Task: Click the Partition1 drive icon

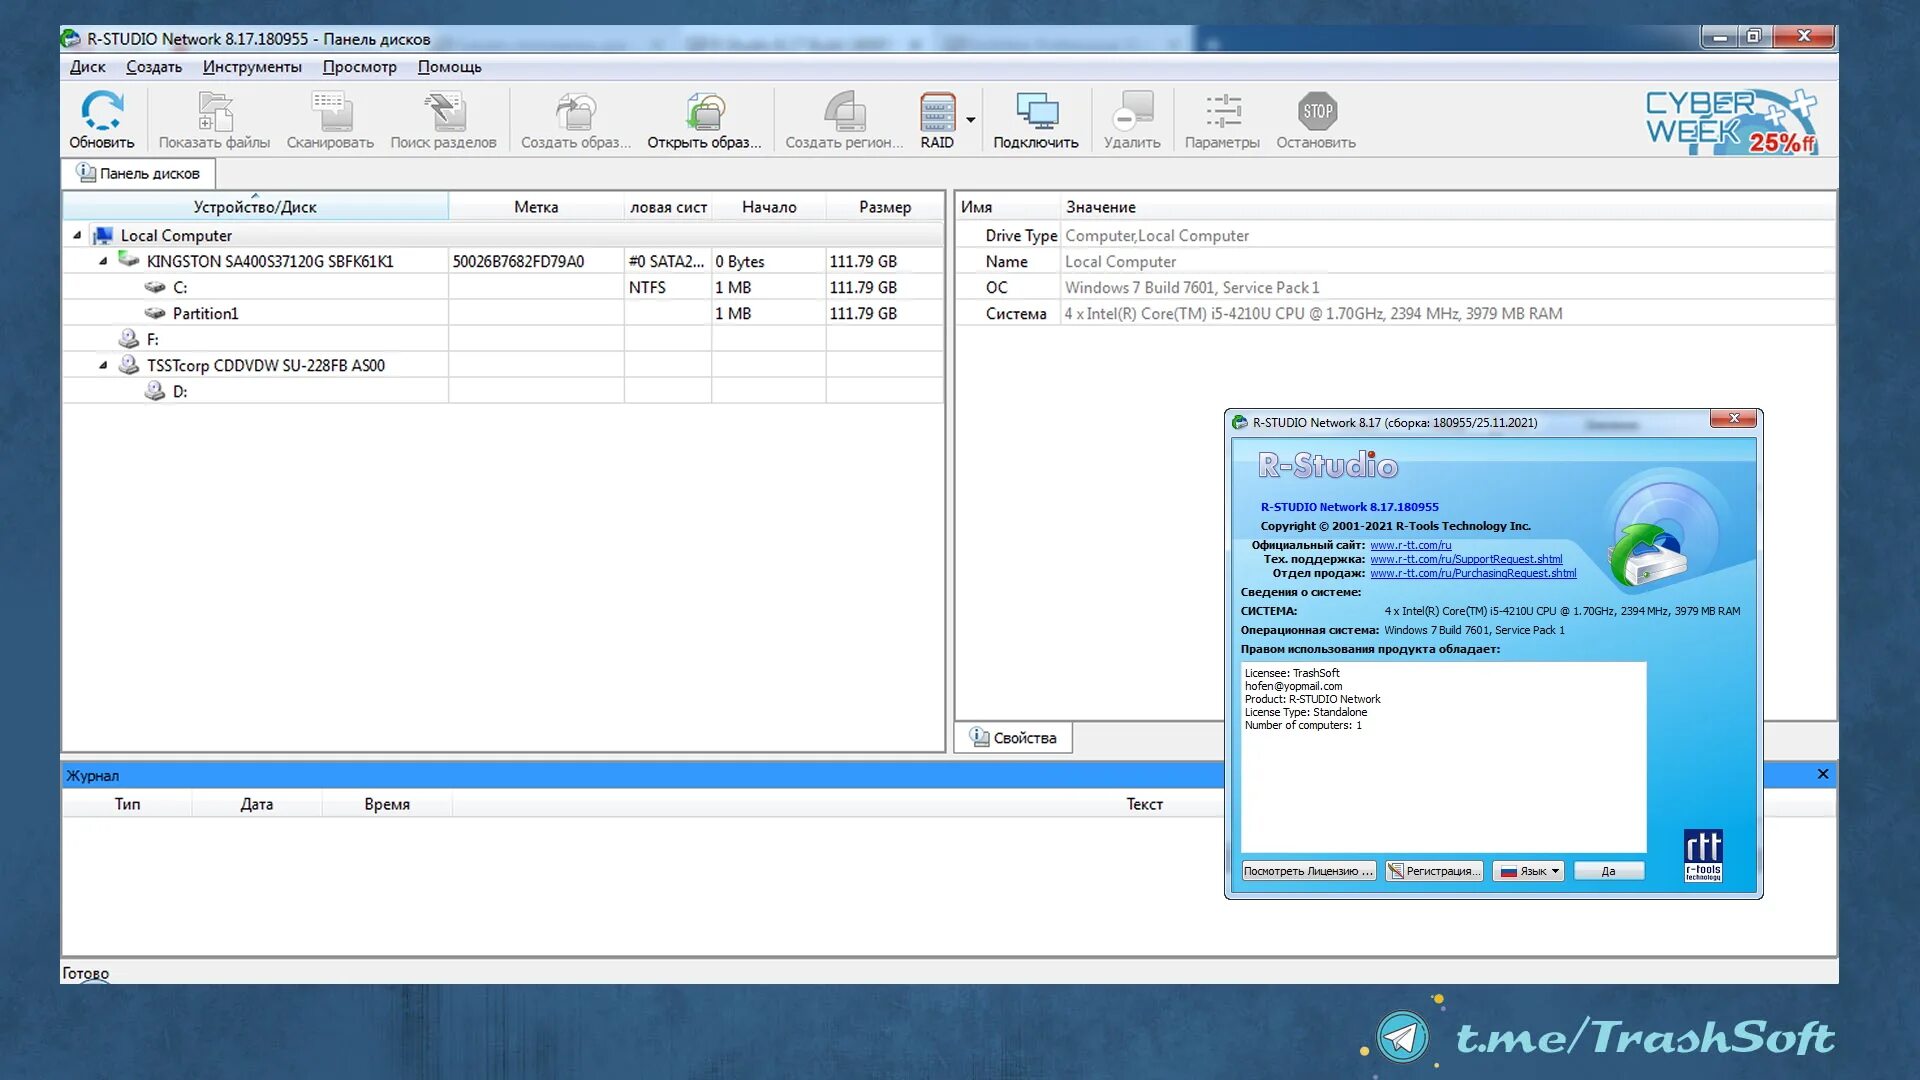Action: click(154, 313)
